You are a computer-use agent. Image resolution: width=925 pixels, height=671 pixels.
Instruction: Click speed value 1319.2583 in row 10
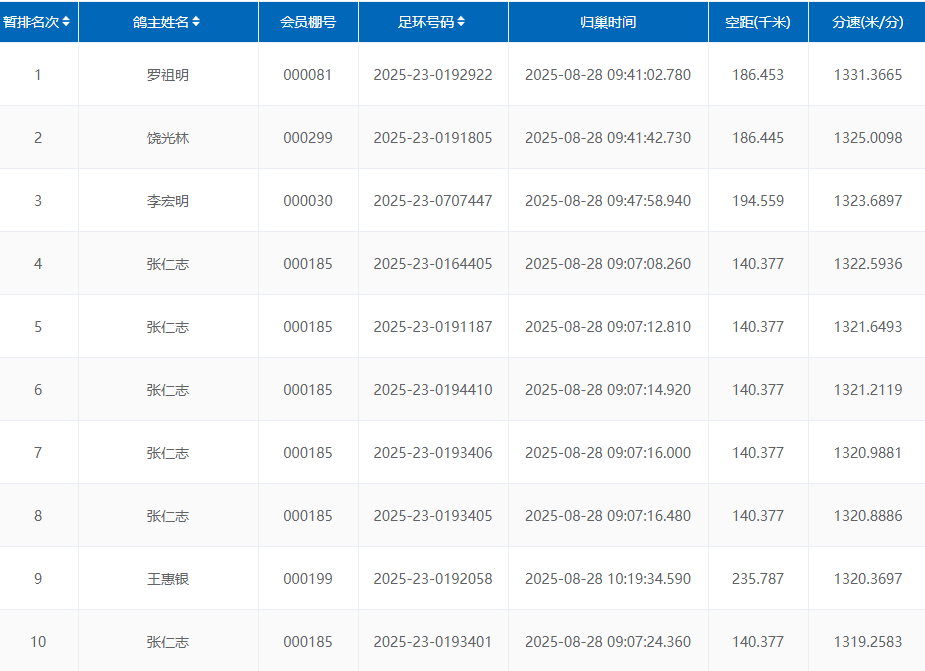(x=867, y=642)
